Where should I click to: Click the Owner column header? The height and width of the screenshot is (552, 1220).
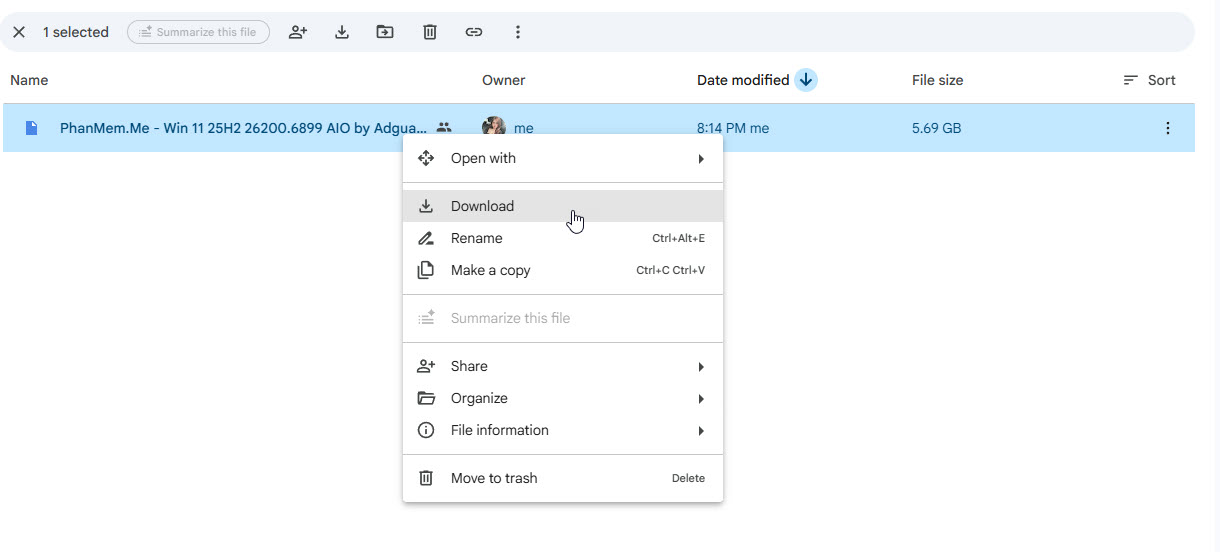[503, 80]
